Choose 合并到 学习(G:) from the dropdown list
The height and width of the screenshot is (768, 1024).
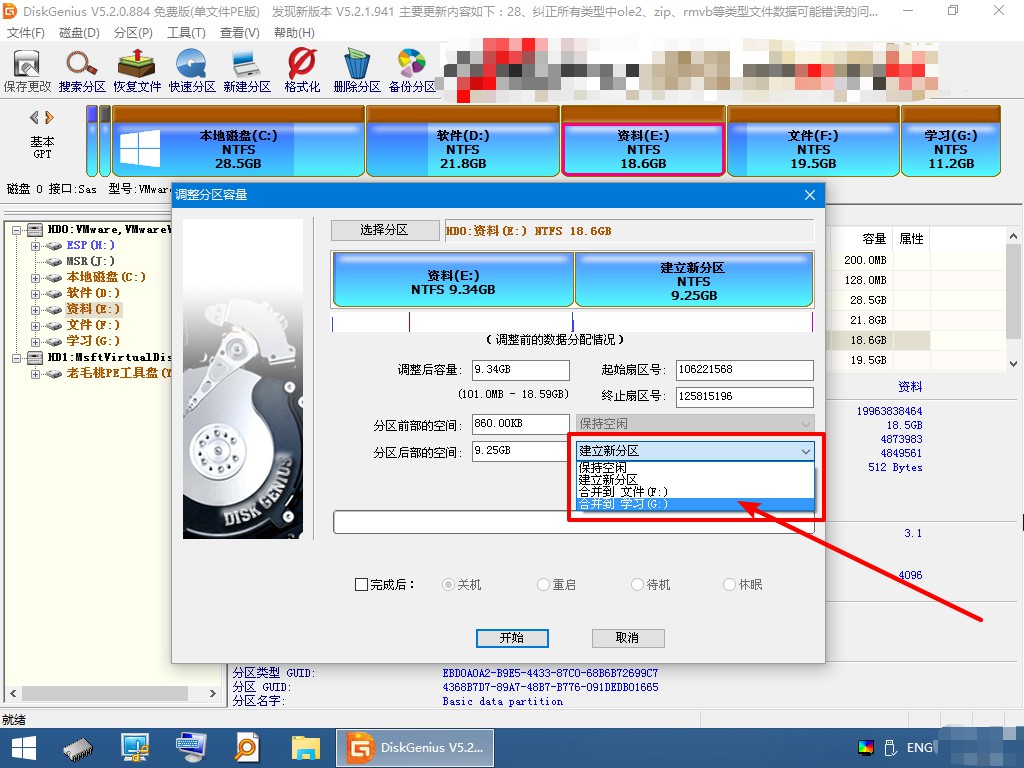(696, 504)
